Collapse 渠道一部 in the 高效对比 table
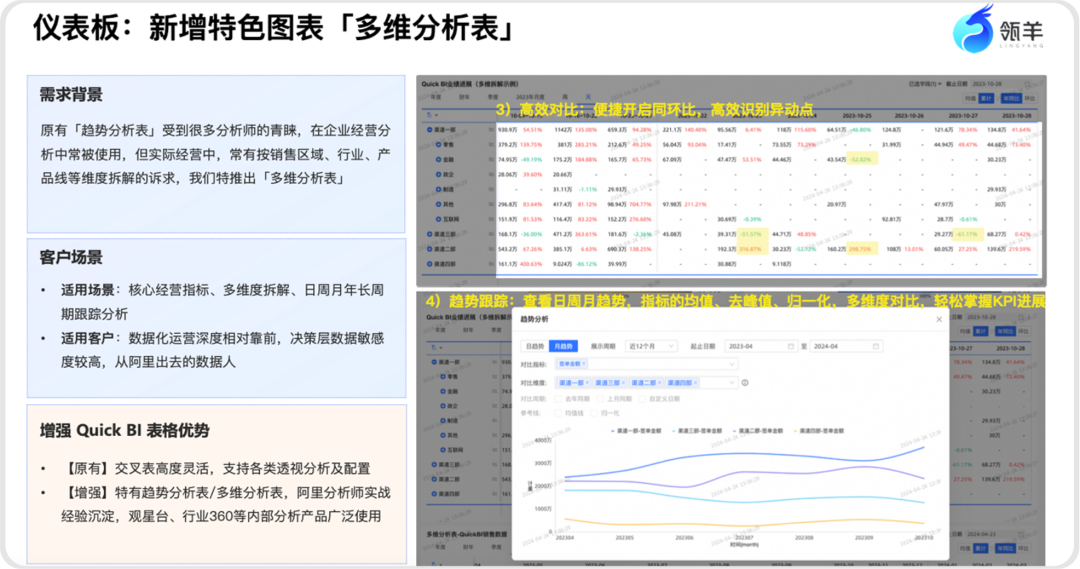Screen dimensions: 1080x569 click(x=430, y=130)
